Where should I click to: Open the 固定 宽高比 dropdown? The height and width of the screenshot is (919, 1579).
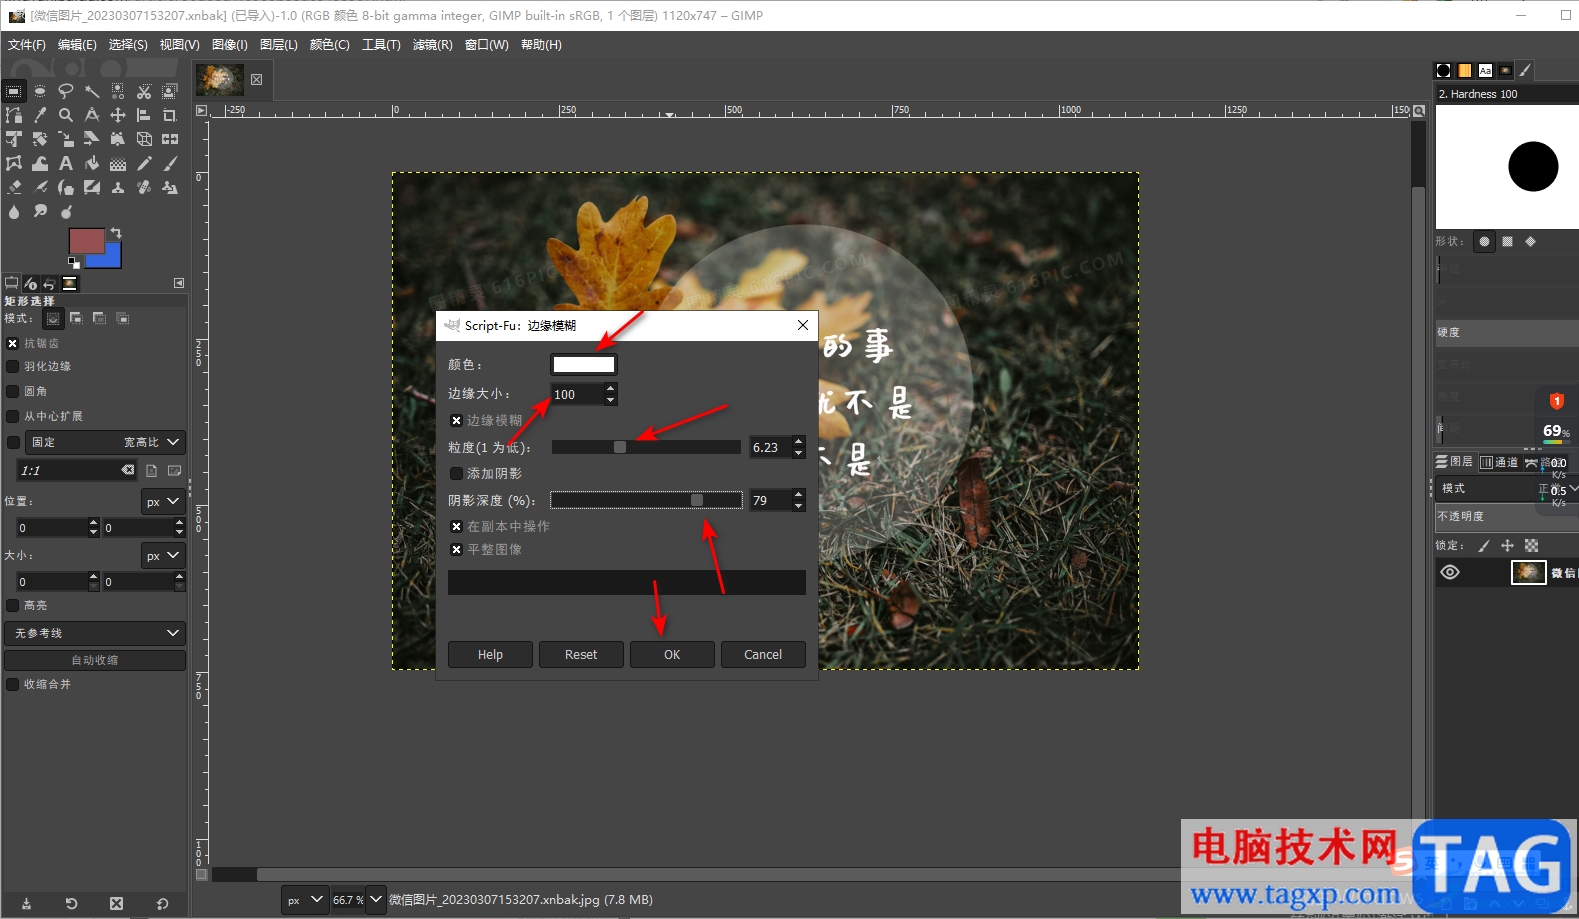[x=104, y=442]
